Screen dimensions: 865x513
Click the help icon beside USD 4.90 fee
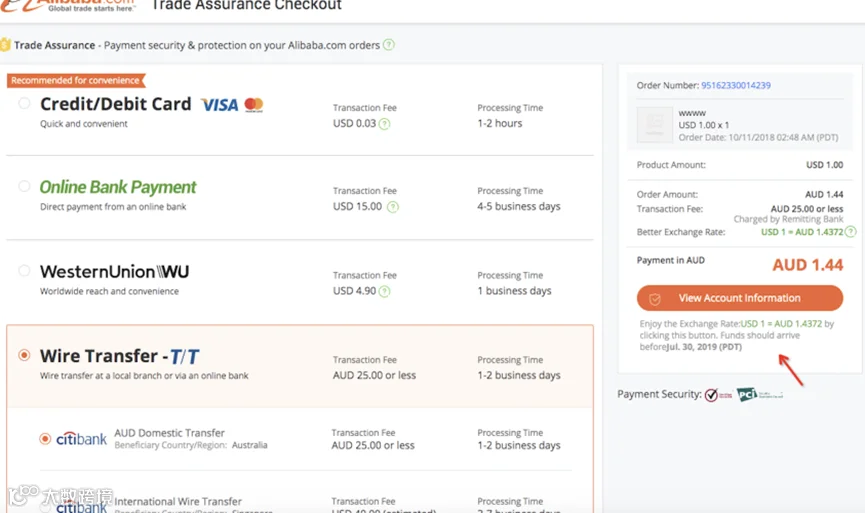tap(385, 291)
